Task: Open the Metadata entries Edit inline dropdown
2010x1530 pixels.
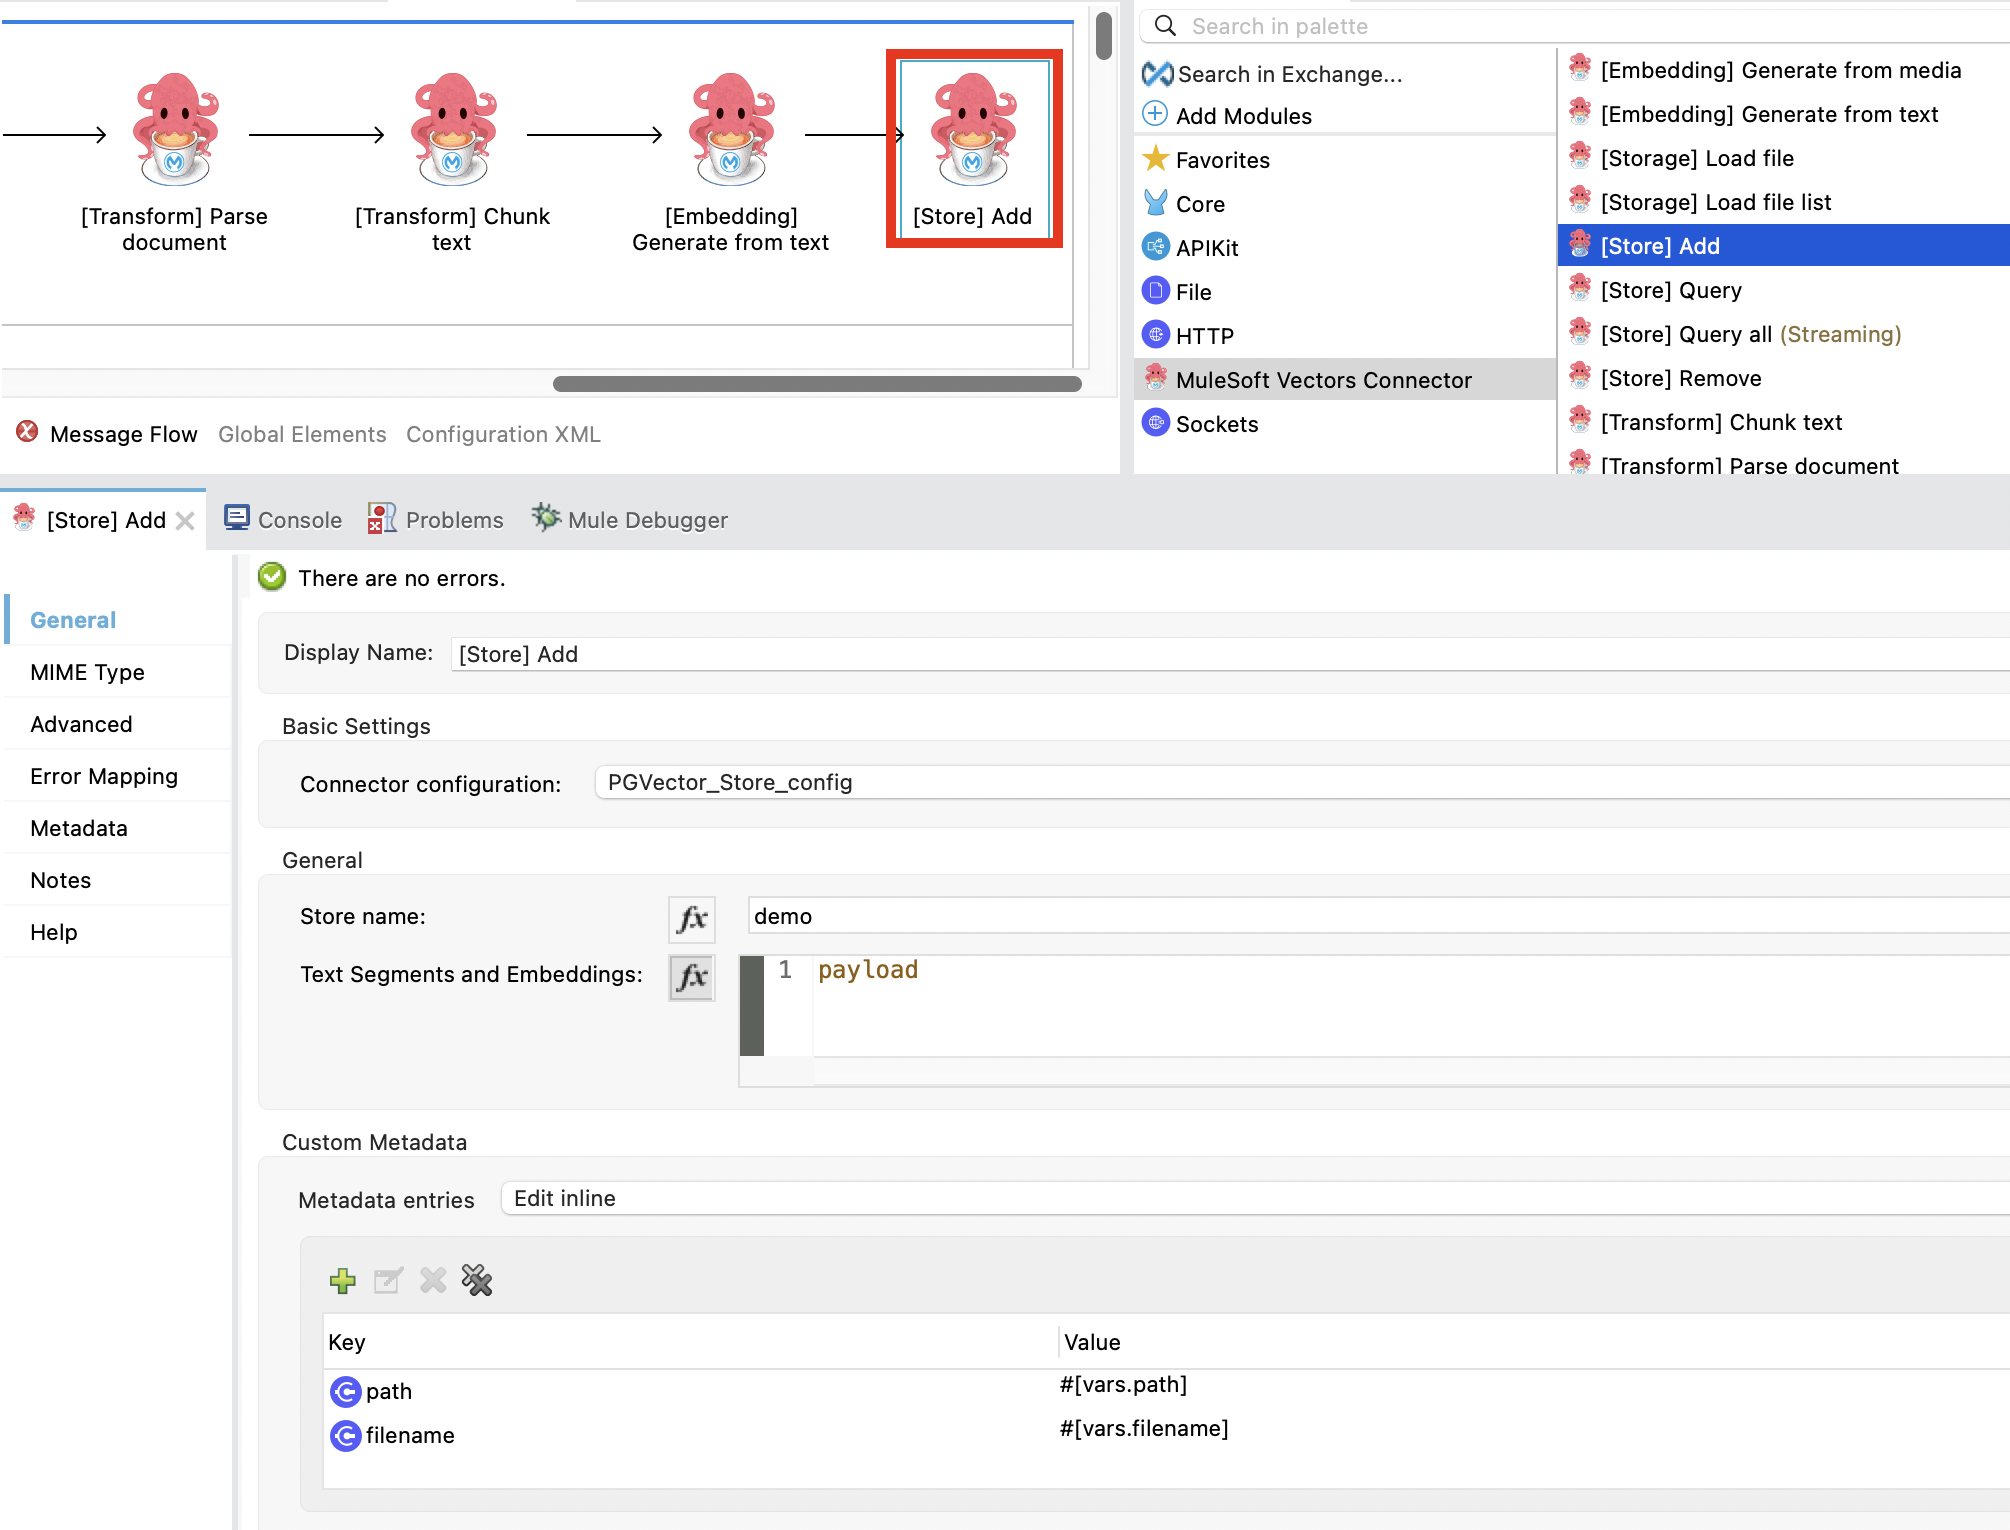Action: coord(1255,1198)
